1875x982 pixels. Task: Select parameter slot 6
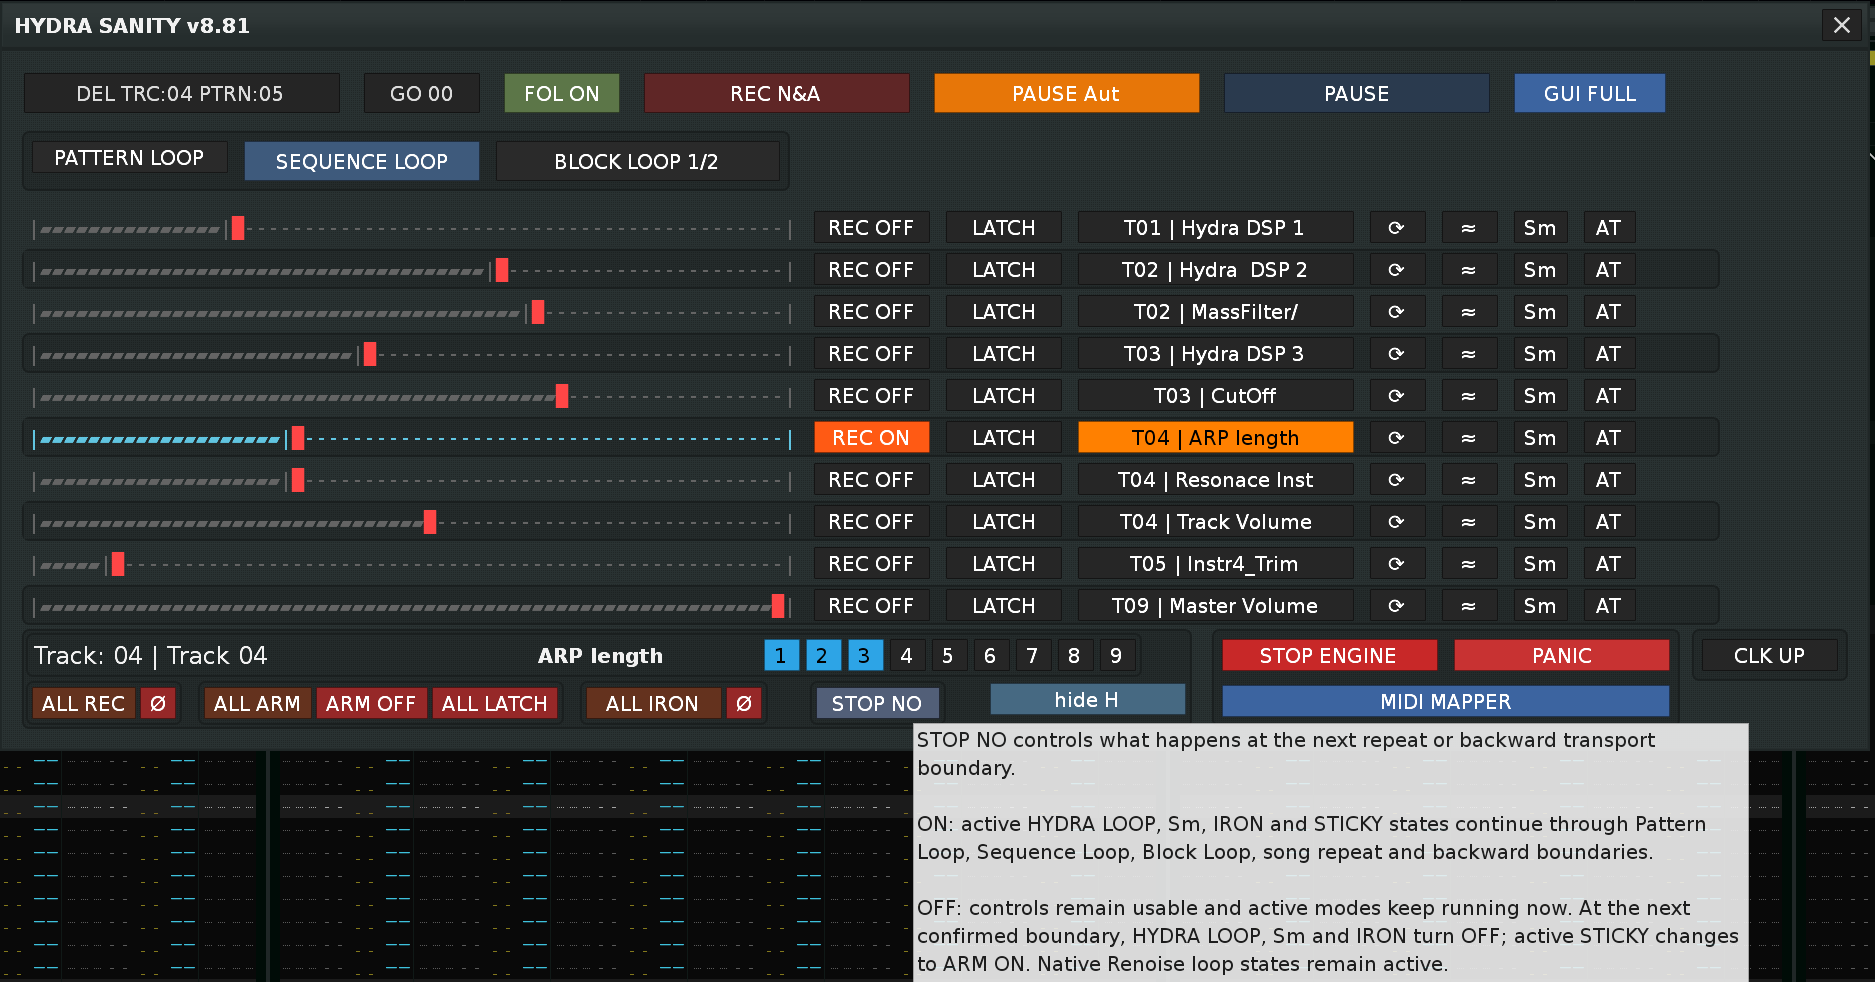[x=991, y=656]
